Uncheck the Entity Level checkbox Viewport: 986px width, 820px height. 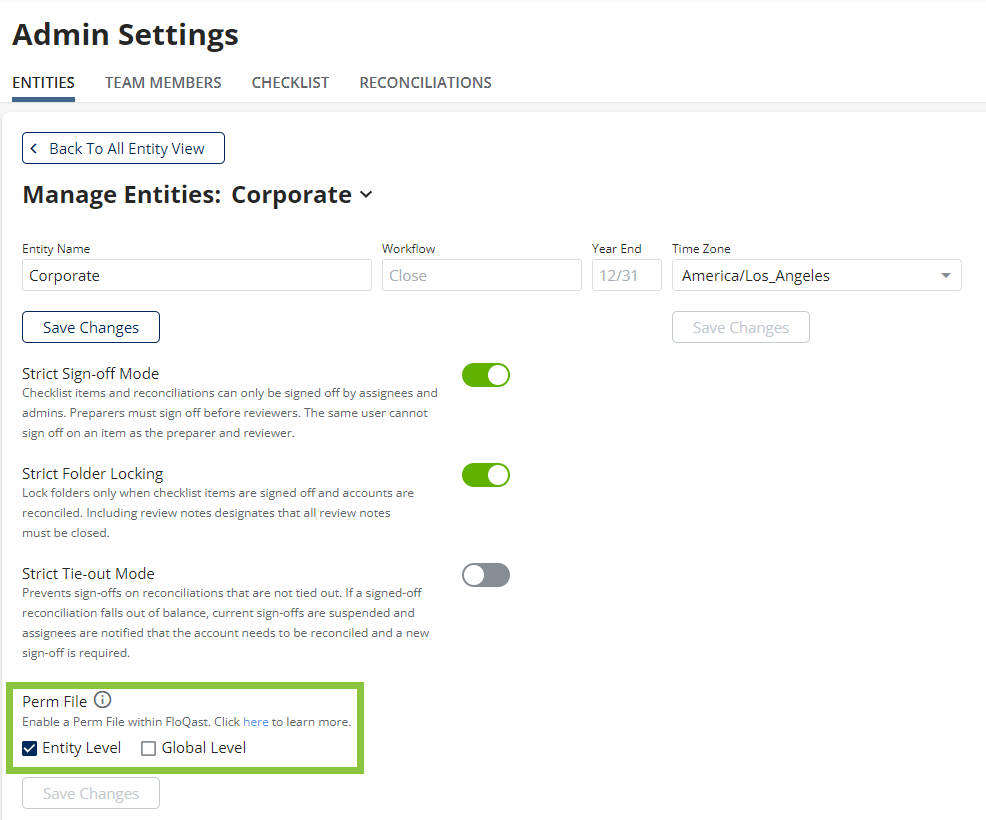[x=30, y=748]
